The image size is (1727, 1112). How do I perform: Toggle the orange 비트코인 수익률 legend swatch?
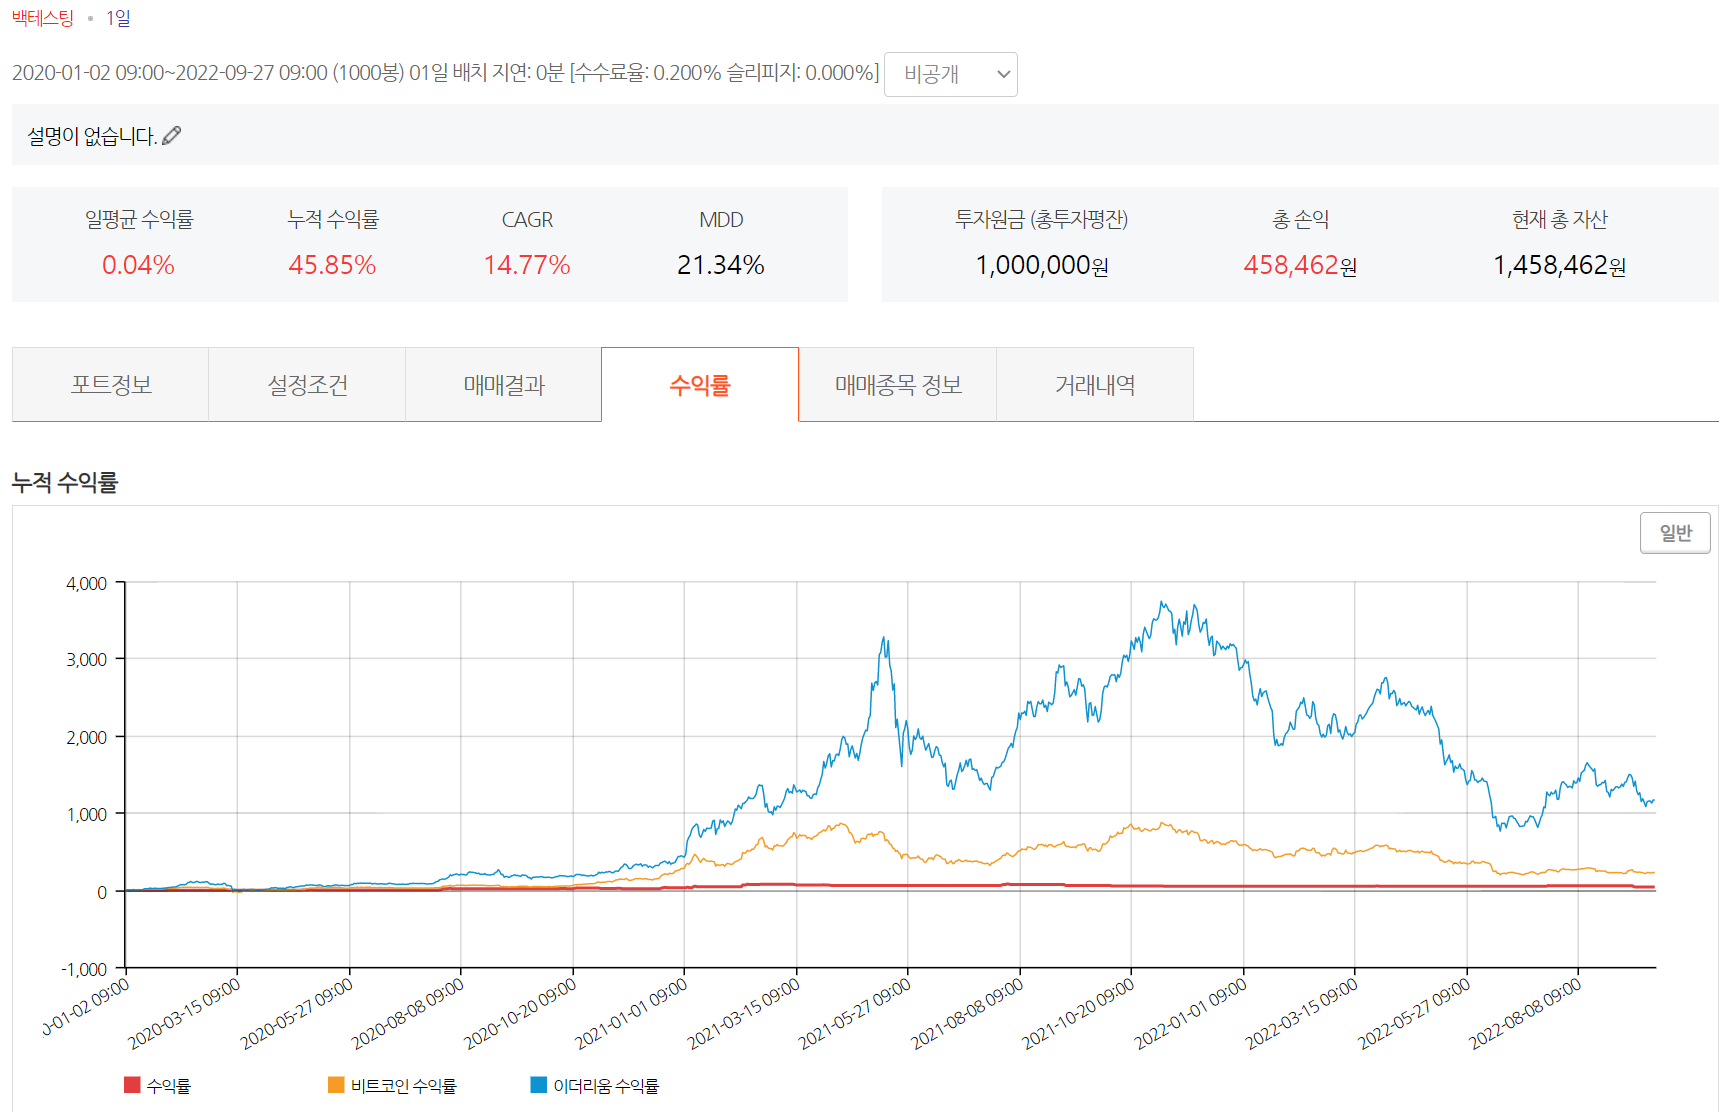tap(336, 1085)
